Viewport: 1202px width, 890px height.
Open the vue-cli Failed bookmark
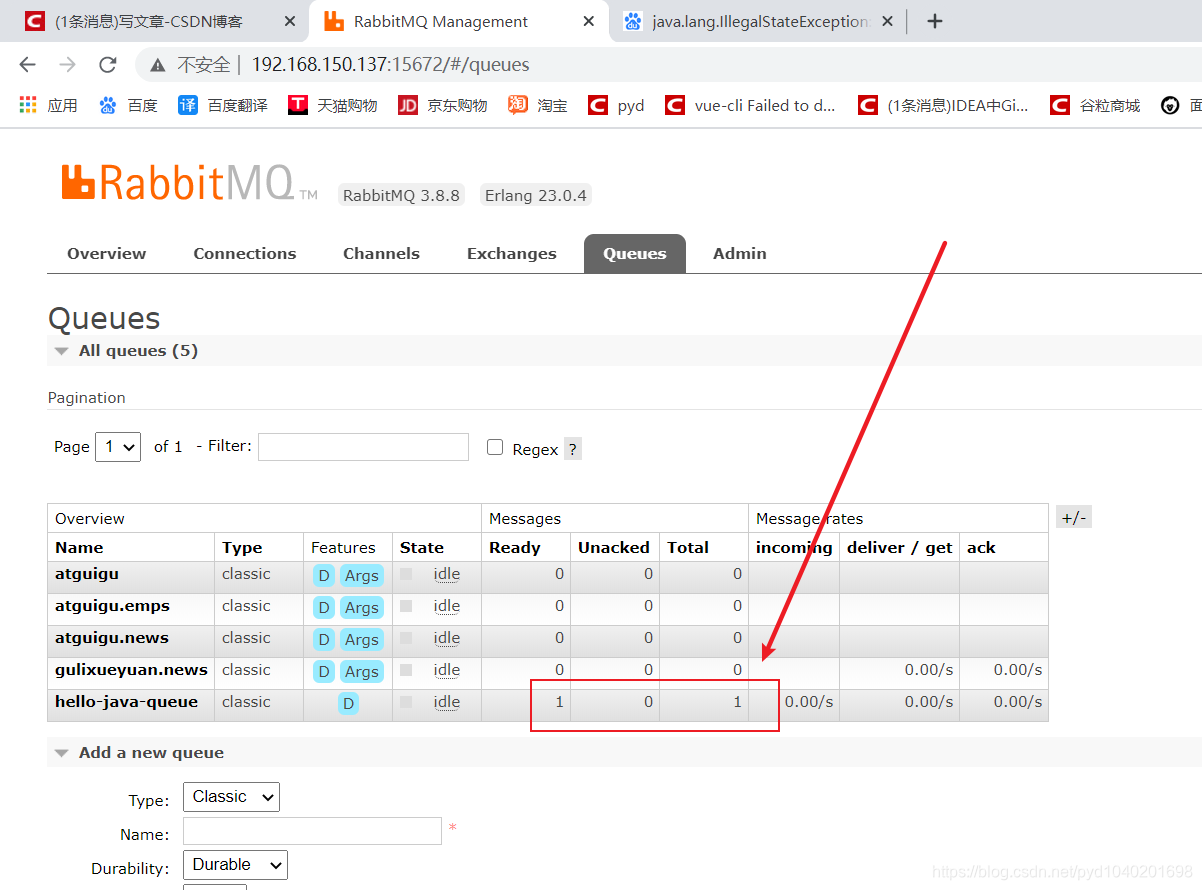tap(750, 105)
